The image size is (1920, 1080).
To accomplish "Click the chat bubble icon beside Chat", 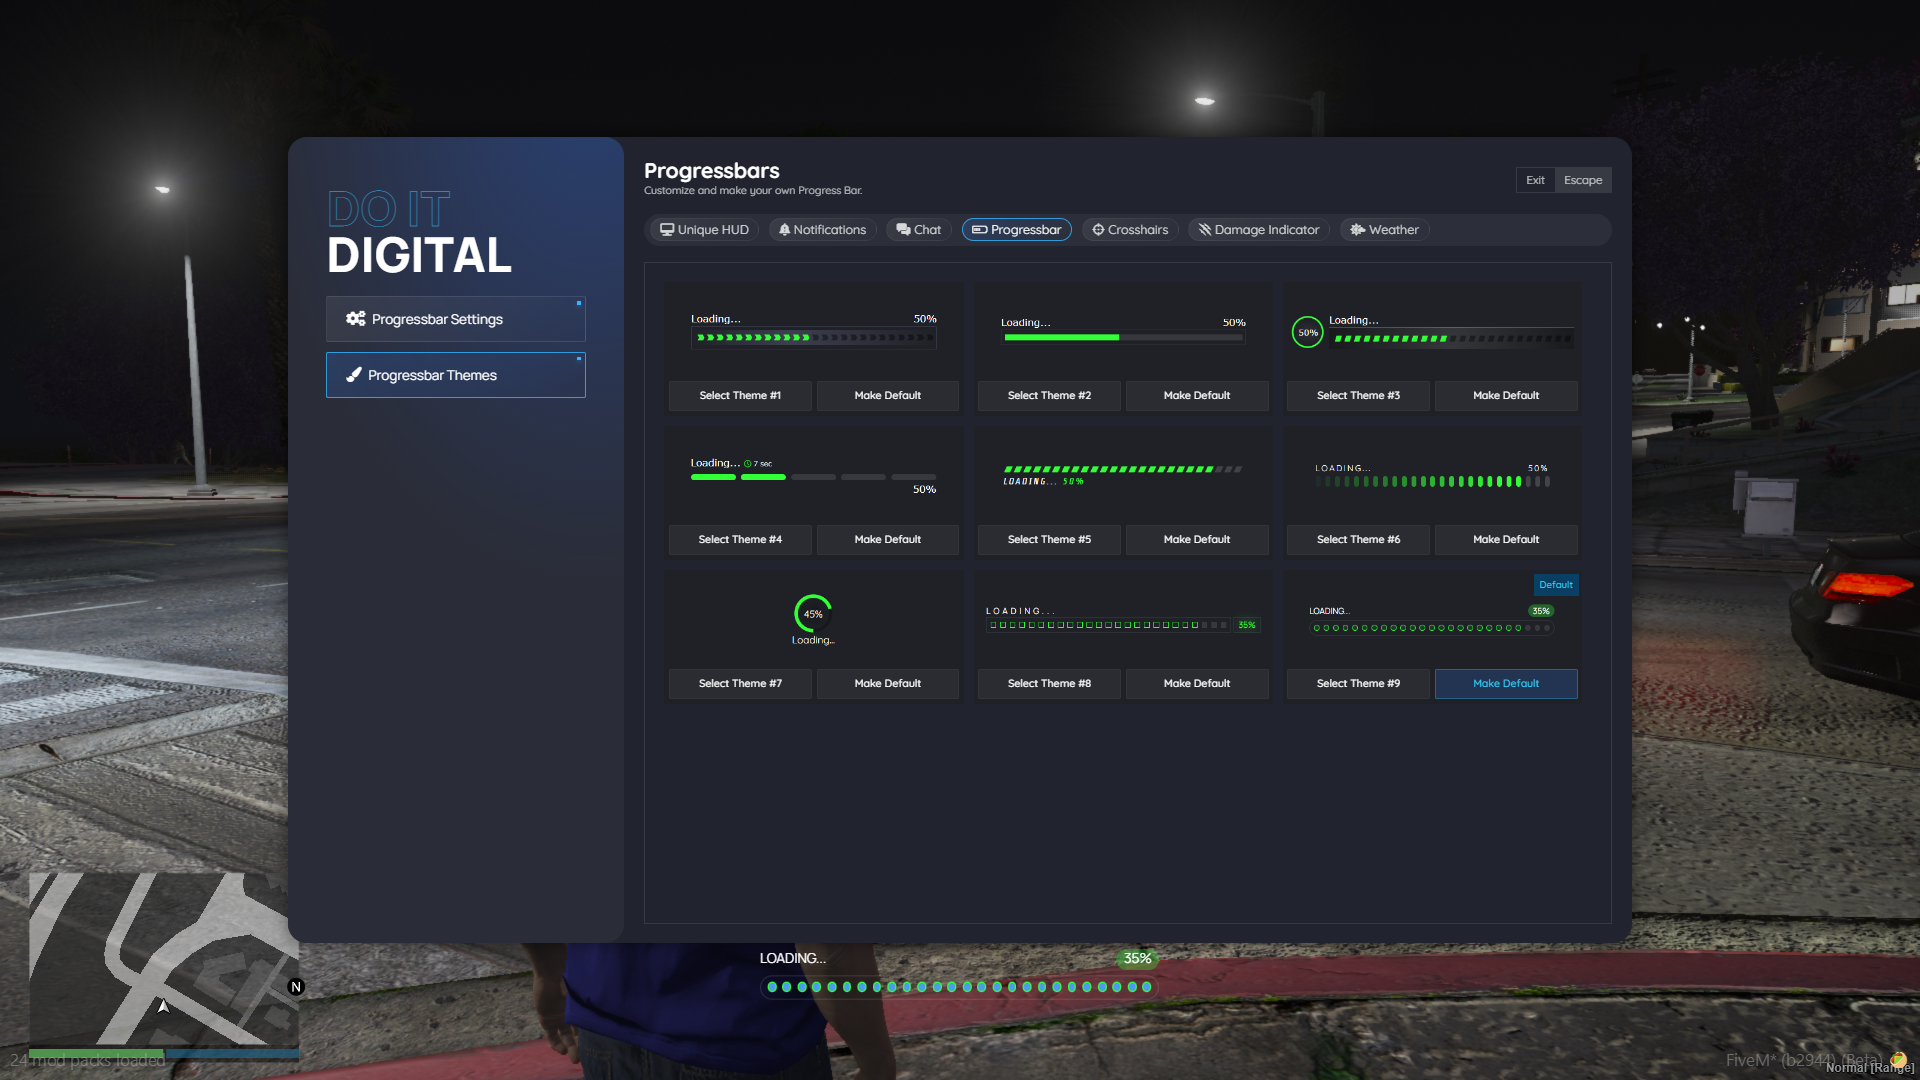I will (x=903, y=229).
